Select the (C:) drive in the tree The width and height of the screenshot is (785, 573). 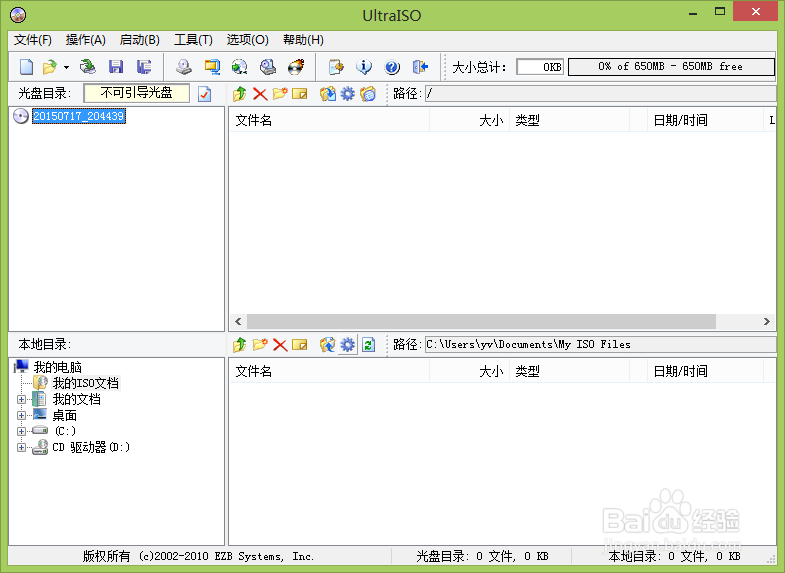[x=65, y=431]
